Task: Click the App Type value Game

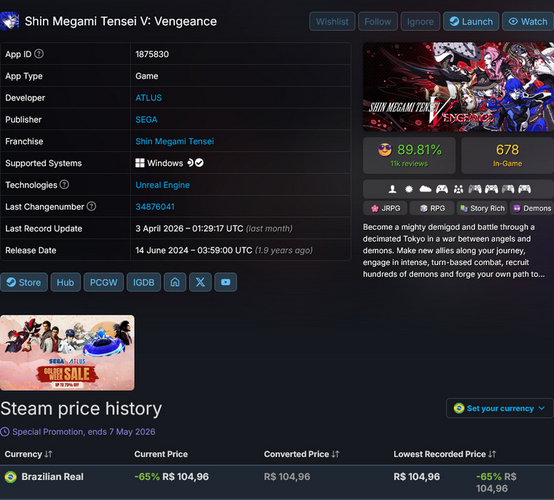Action: click(147, 76)
